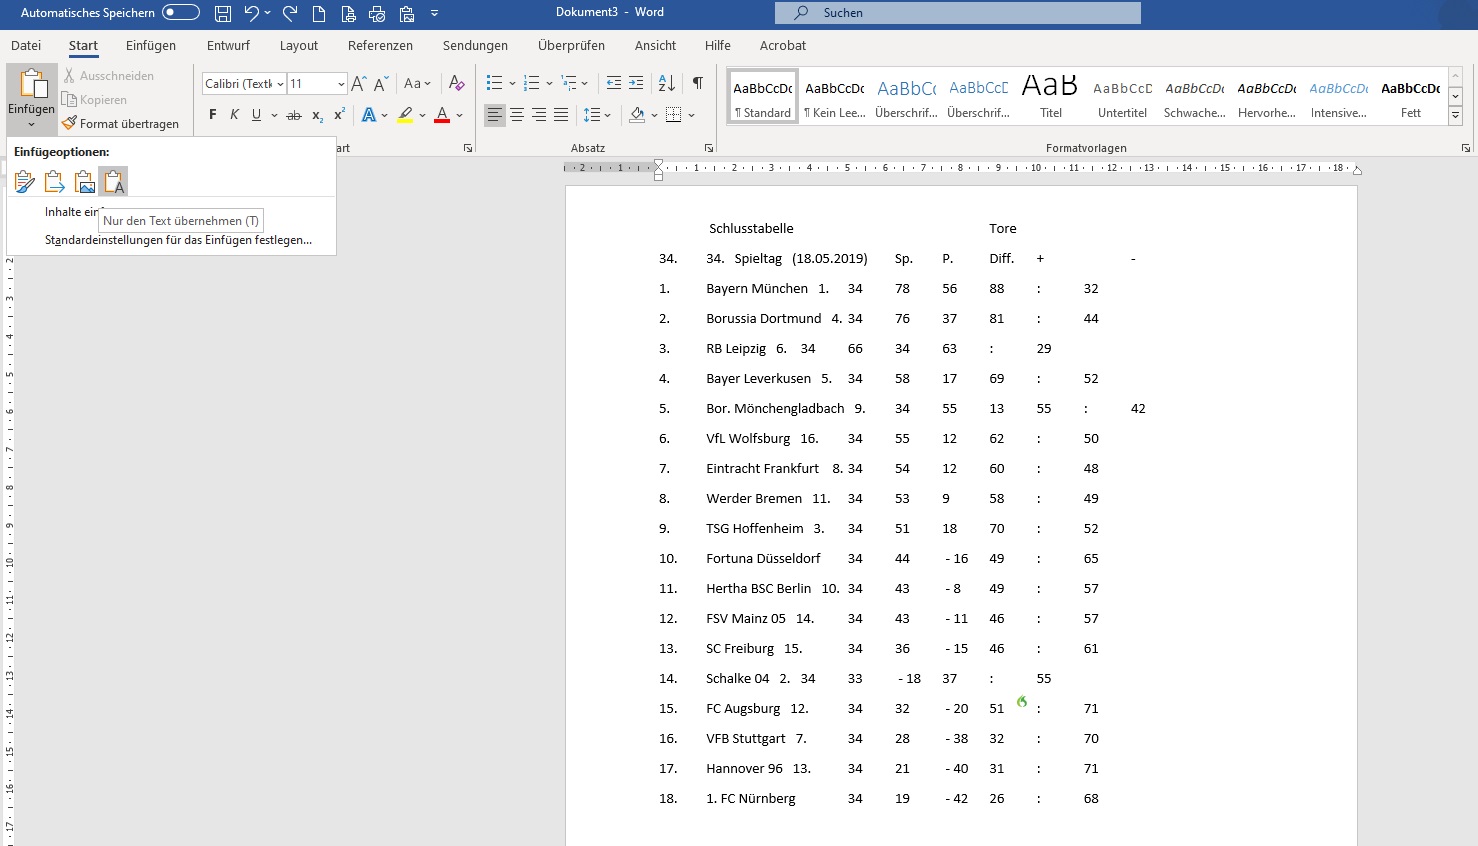The width and height of the screenshot is (1478, 846).
Task: Apply strikethrough formatting
Action: click(293, 115)
